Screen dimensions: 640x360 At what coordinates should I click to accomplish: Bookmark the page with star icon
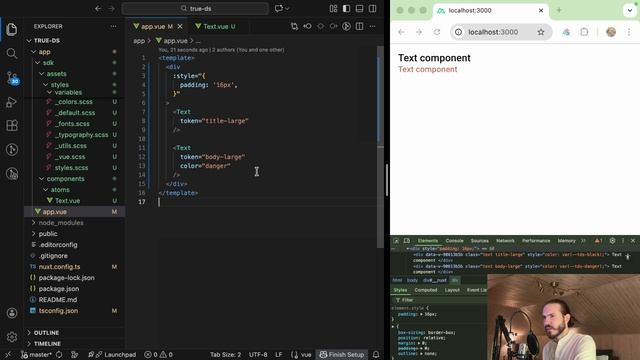541,32
